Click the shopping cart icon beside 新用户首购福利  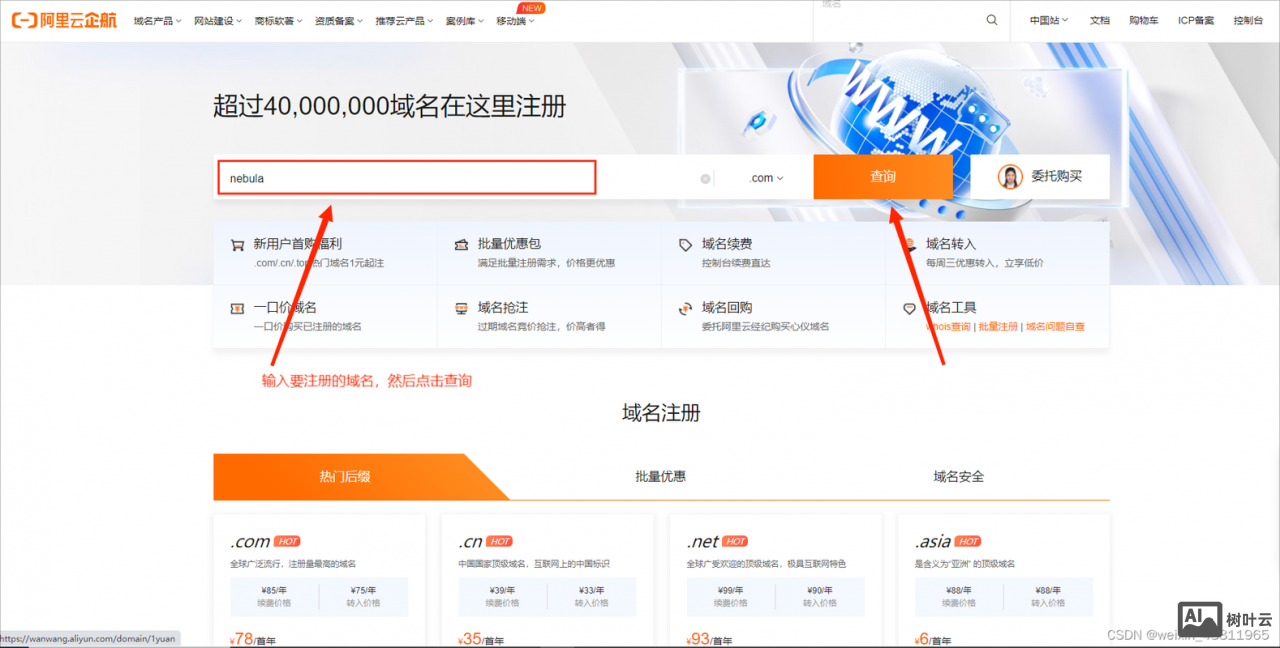point(237,243)
